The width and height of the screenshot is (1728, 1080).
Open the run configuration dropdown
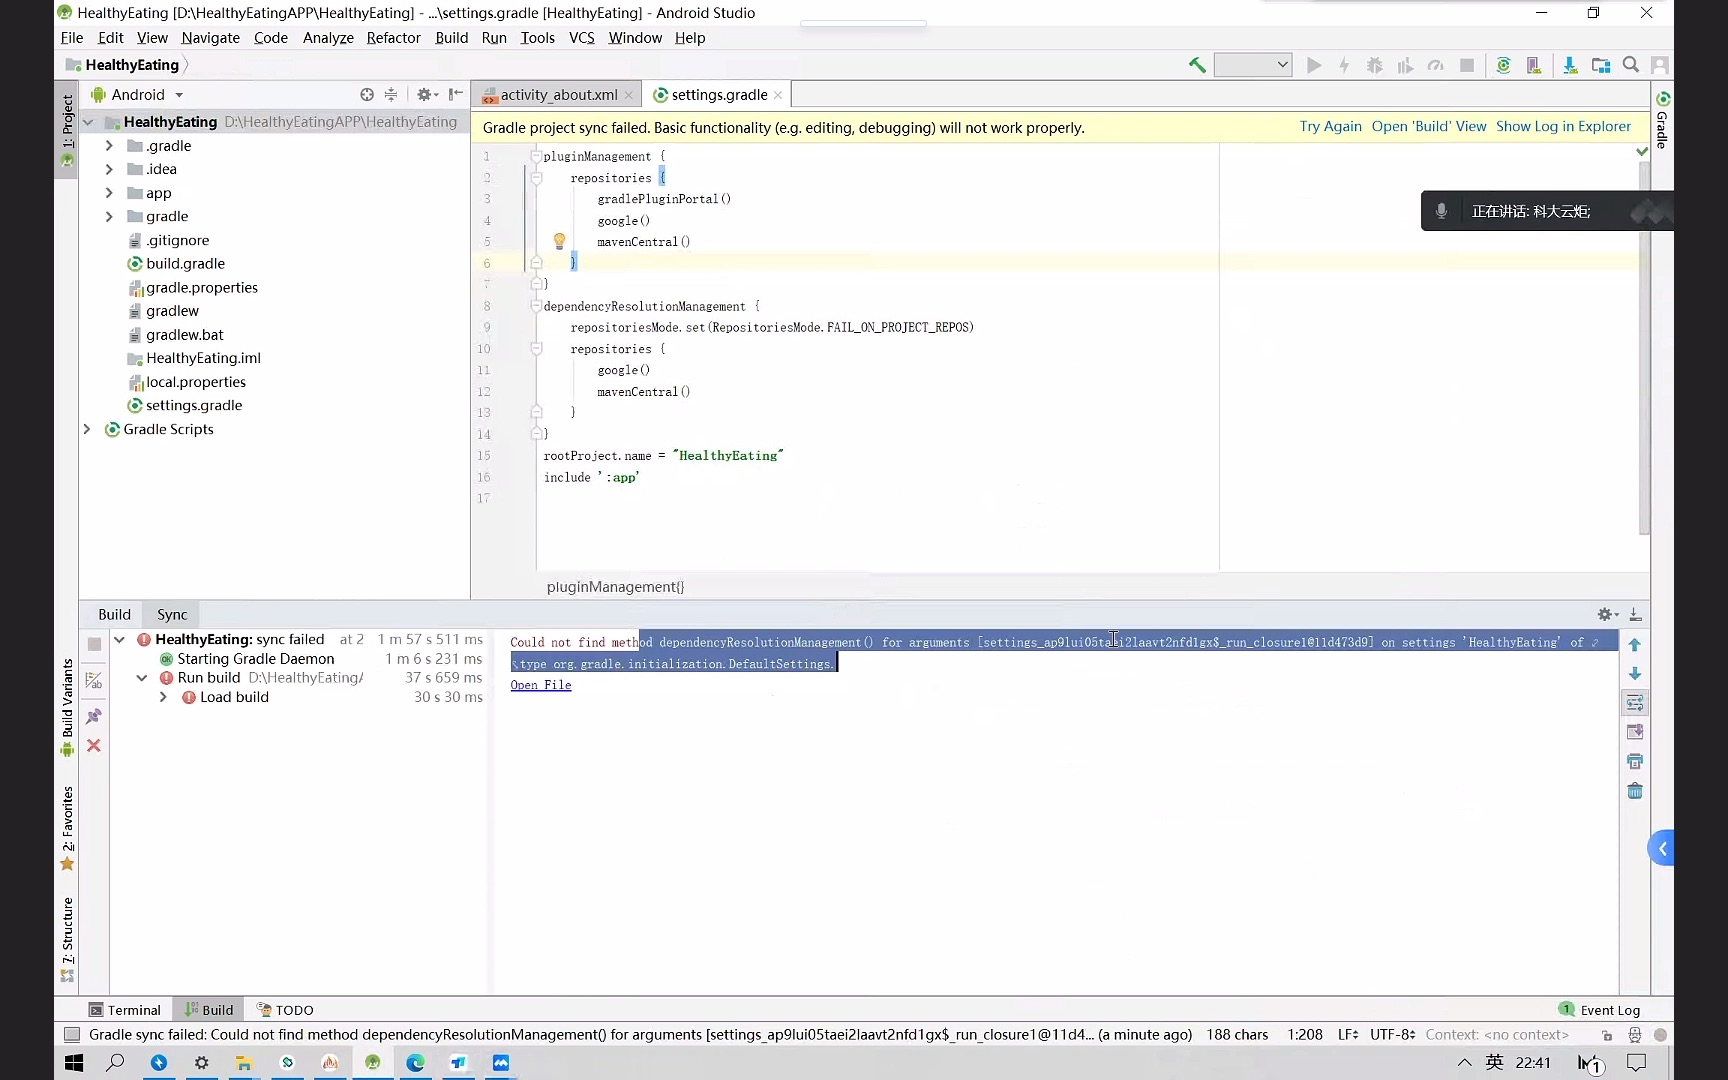point(1253,65)
